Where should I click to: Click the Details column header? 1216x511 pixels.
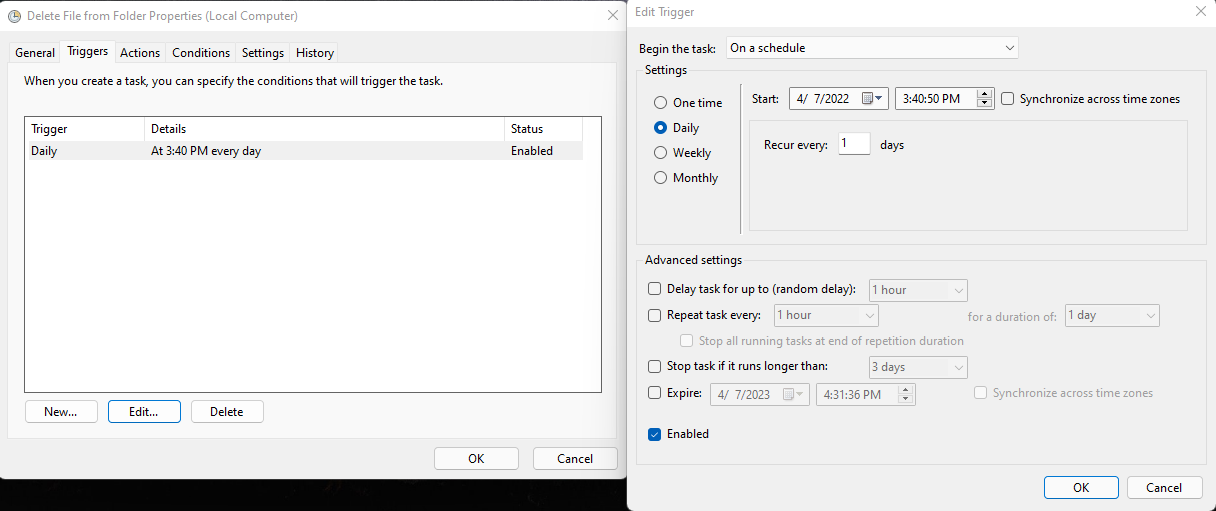(325, 129)
